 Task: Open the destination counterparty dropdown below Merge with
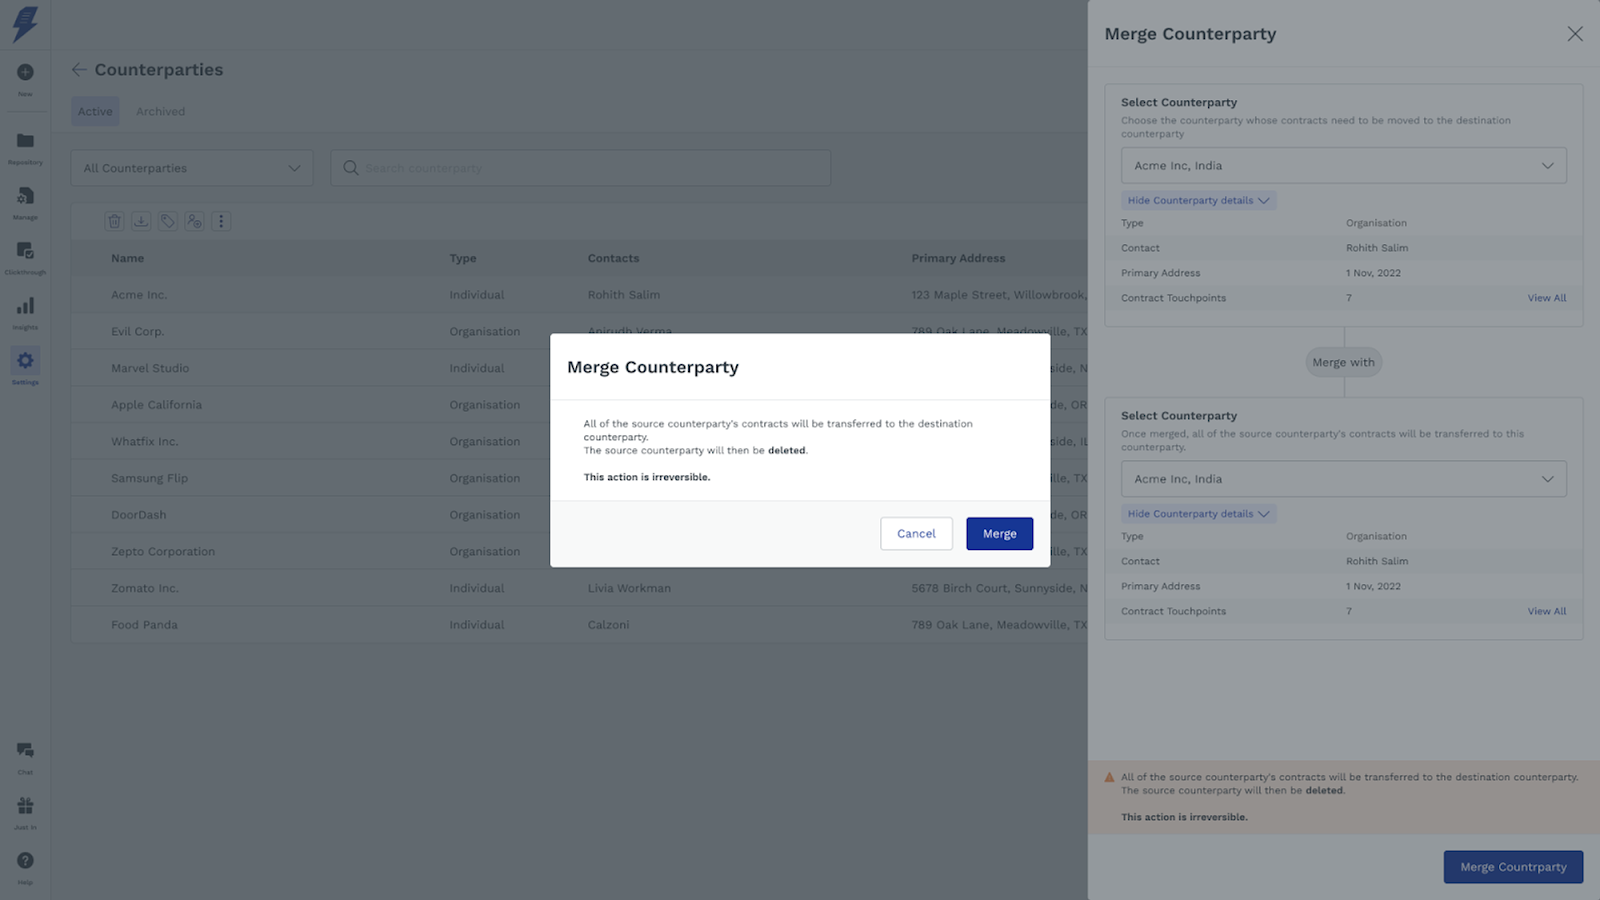(x=1343, y=479)
